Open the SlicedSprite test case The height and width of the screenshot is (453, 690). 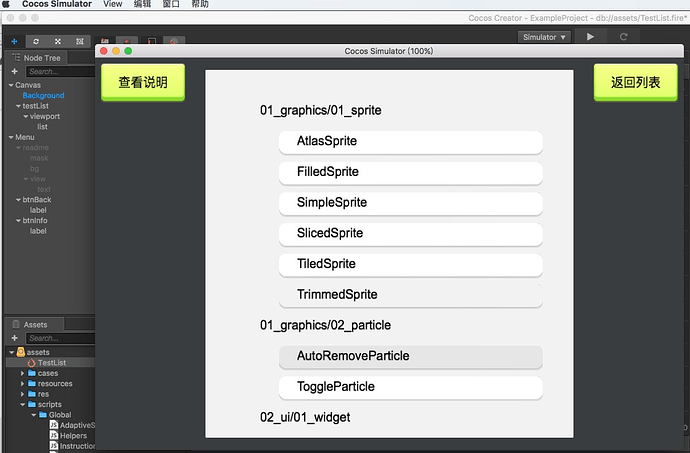tap(411, 234)
